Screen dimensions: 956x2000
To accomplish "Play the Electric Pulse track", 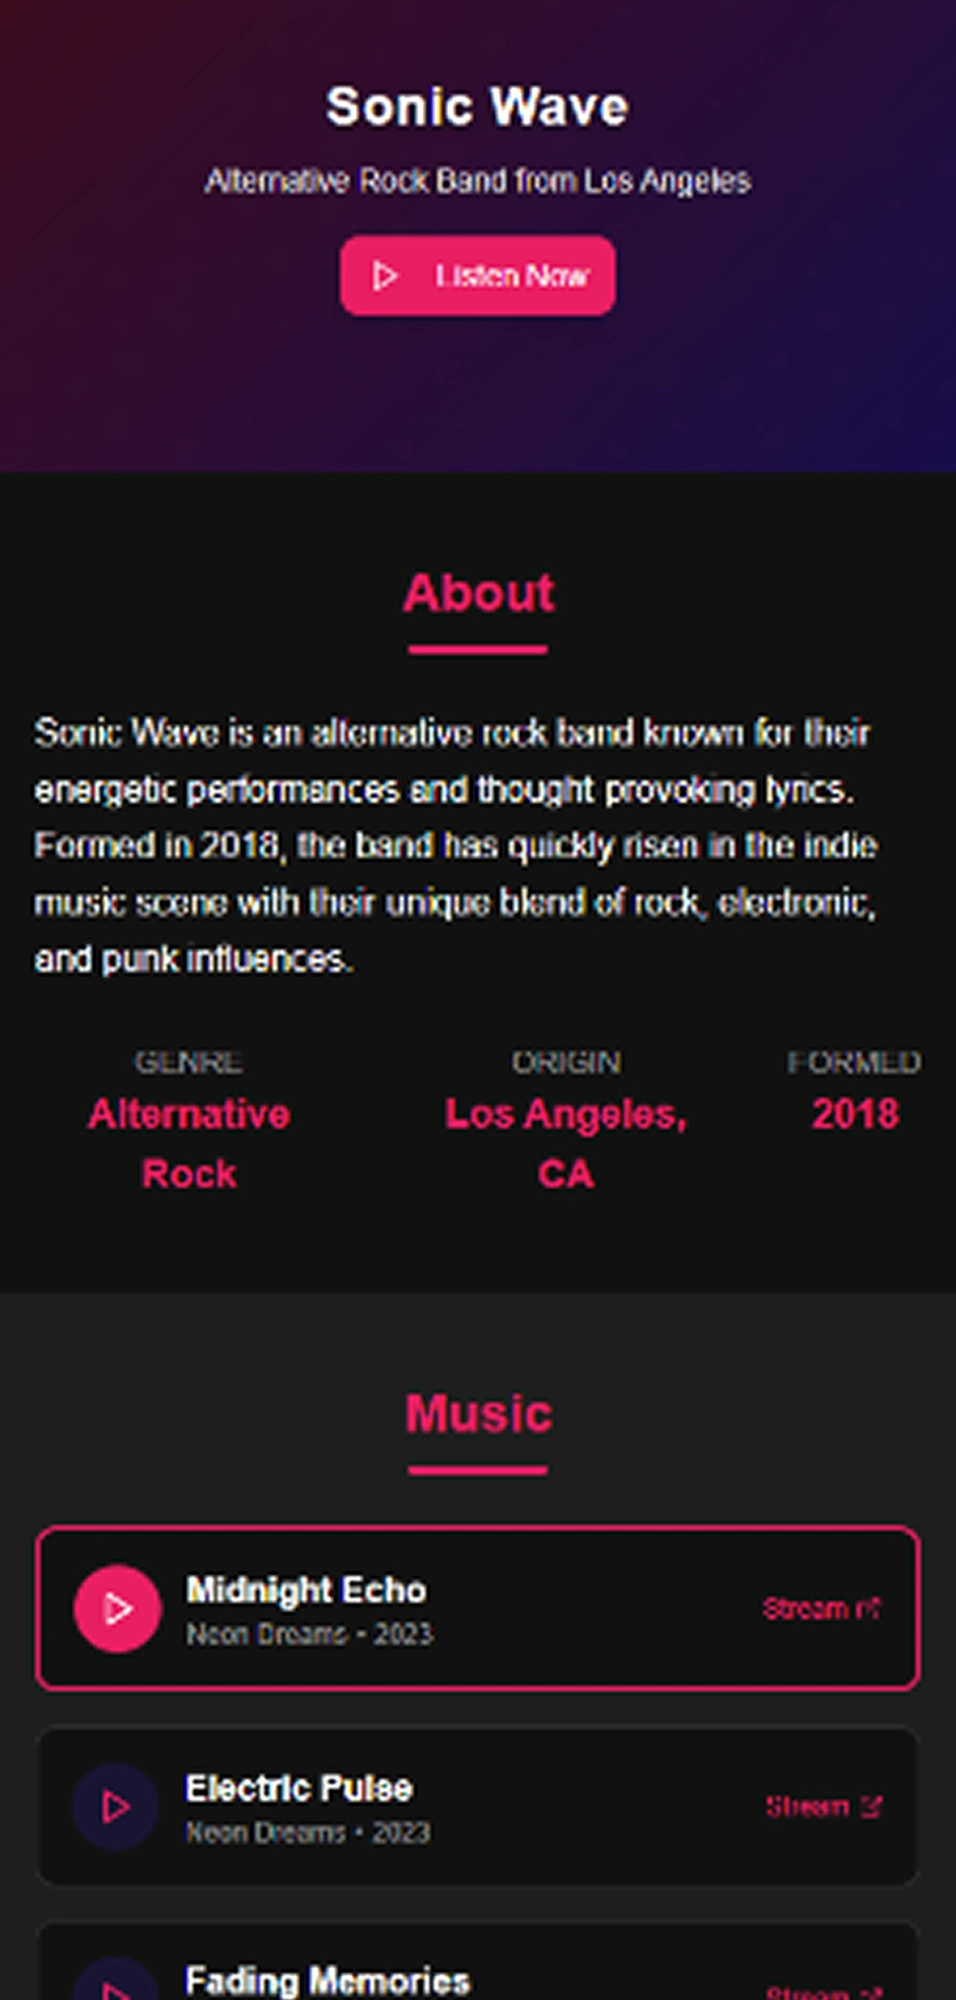I will [x=117, y=1806].
